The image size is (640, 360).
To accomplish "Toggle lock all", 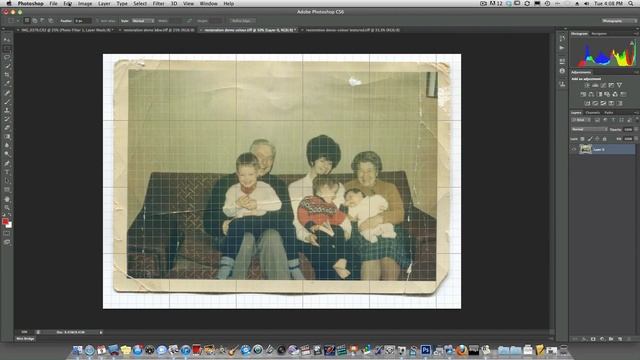I will [x=604, y=139].
